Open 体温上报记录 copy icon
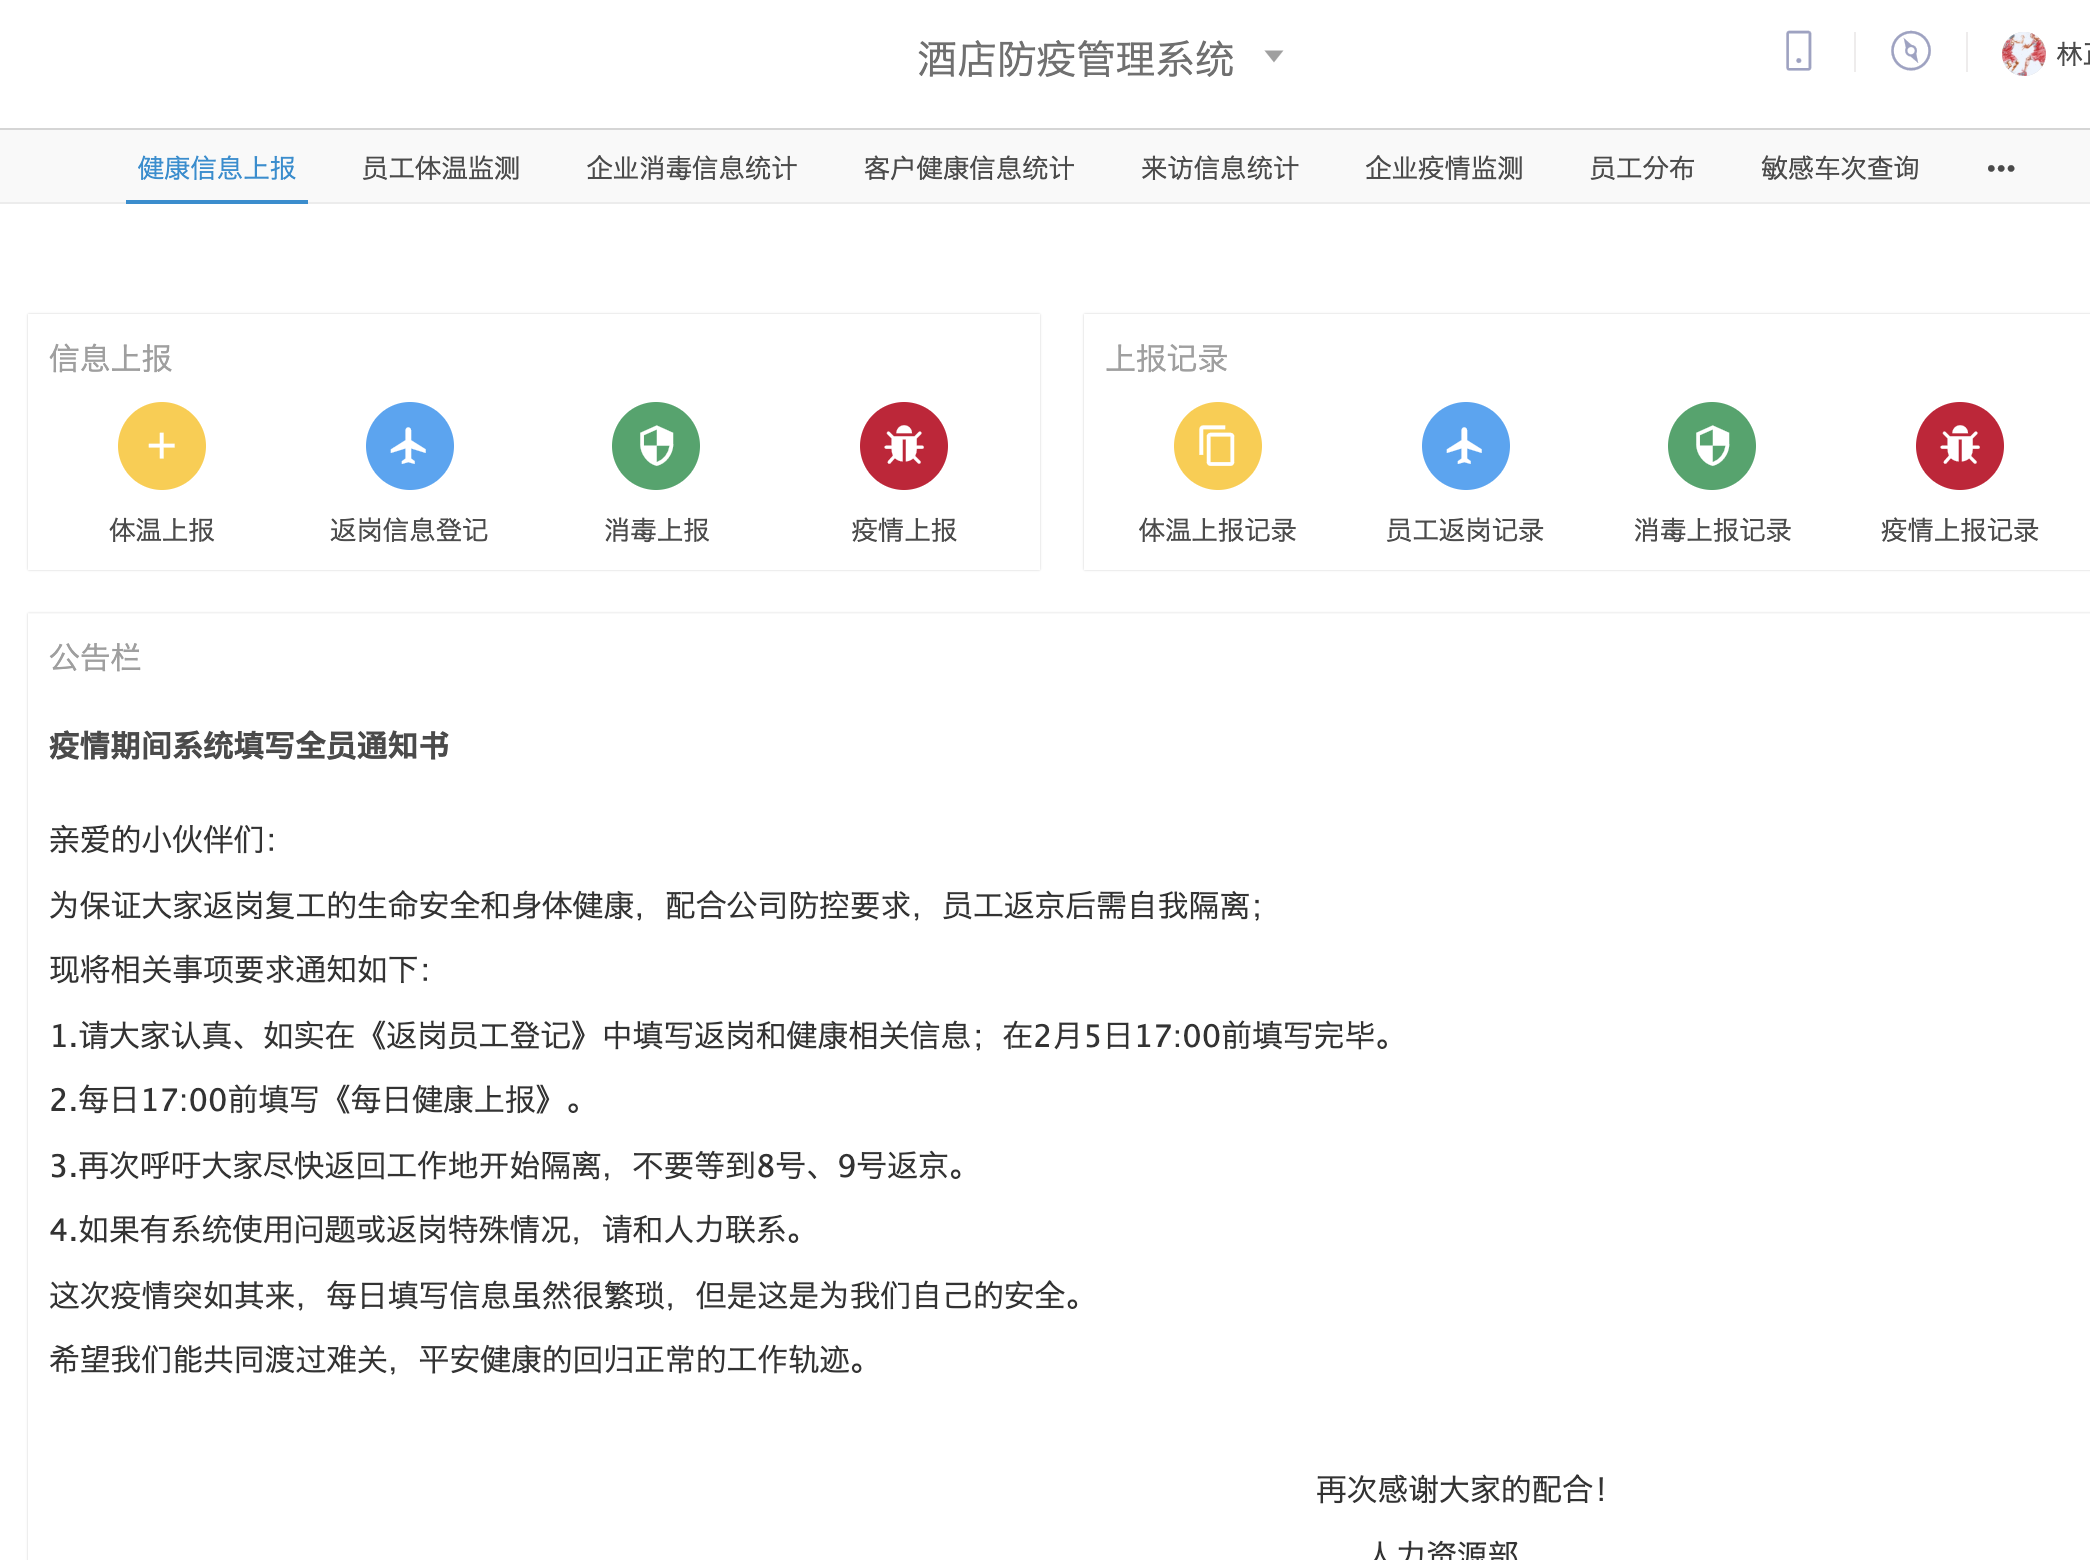Screen dimensions: 2090x1560 point(1217,446)
